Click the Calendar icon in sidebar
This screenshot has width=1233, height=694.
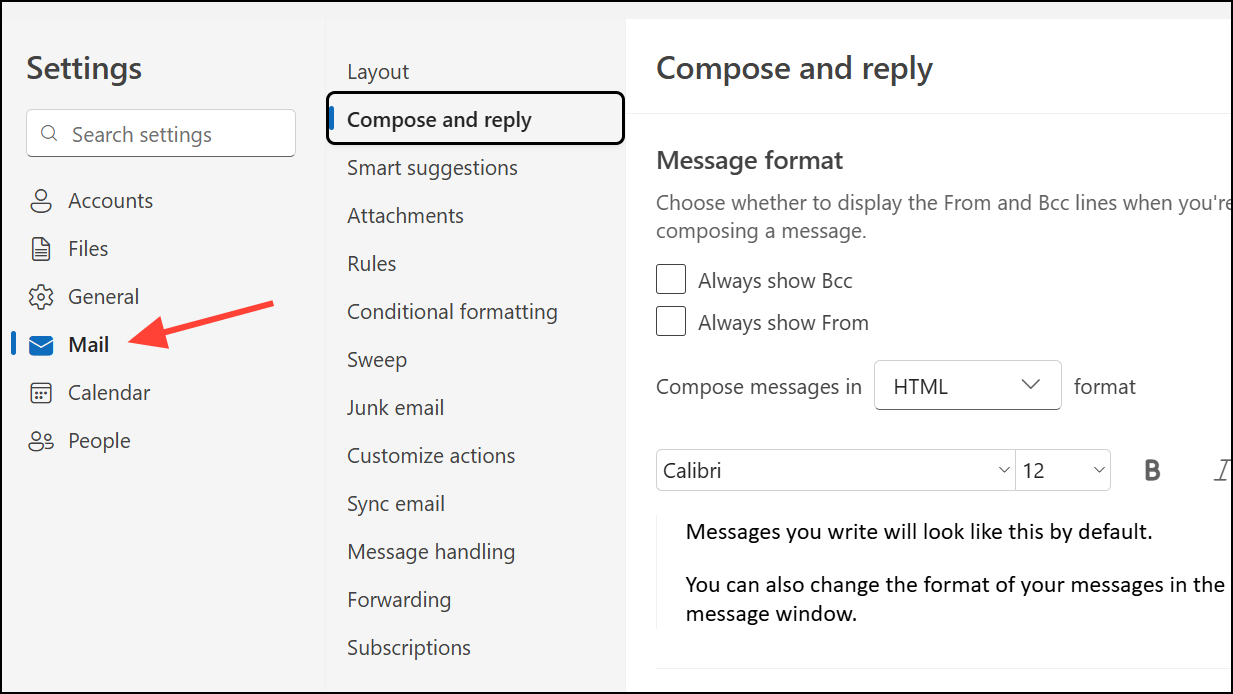pyautogui.click(x=41, y=393)
